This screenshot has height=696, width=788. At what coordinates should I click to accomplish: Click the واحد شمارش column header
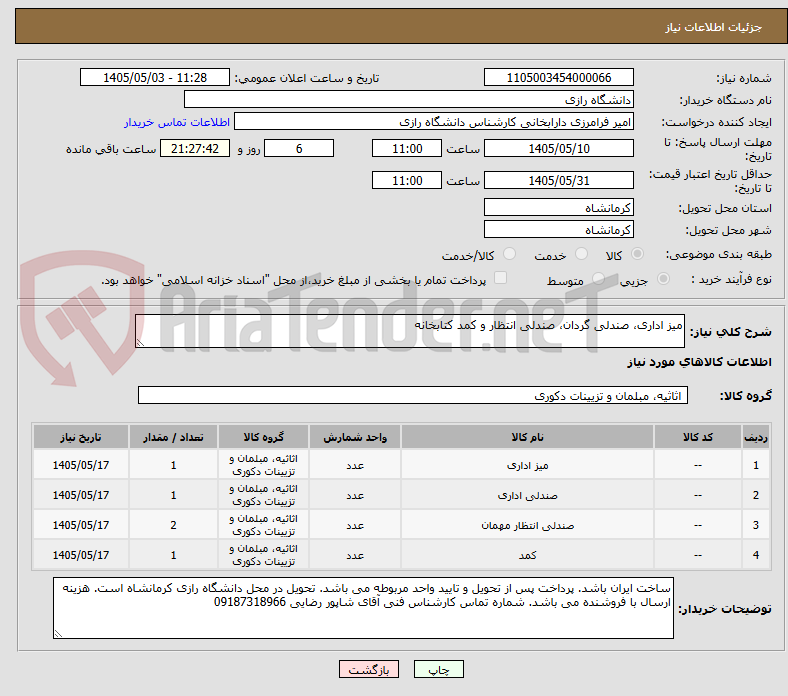pyautogui.click(x=355, y=437)
